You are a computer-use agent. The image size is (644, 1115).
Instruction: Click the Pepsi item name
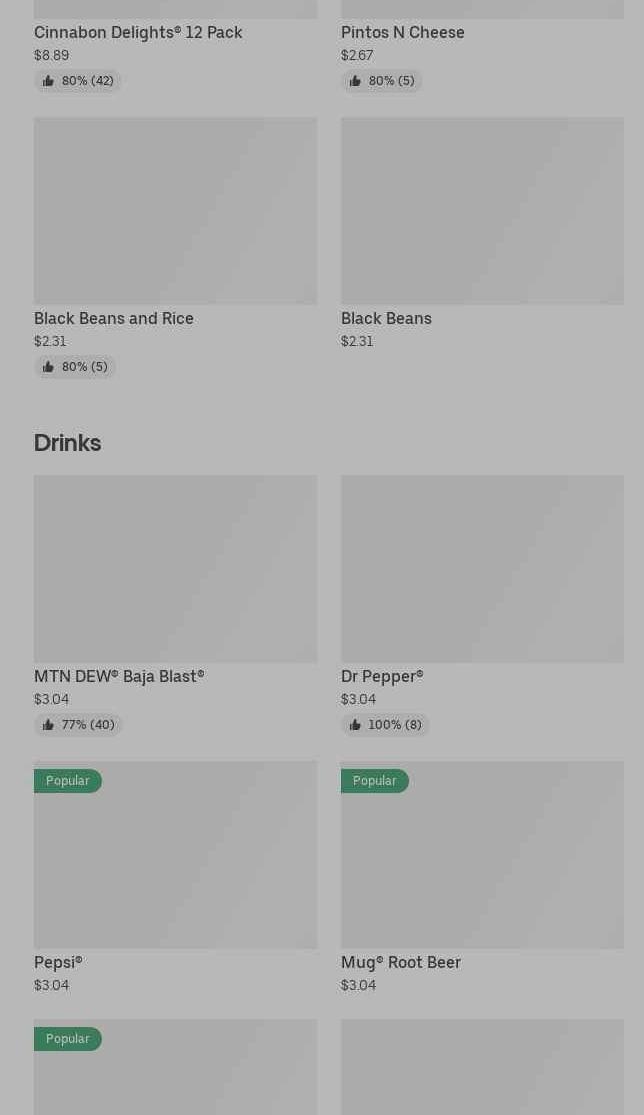[58, 962]
